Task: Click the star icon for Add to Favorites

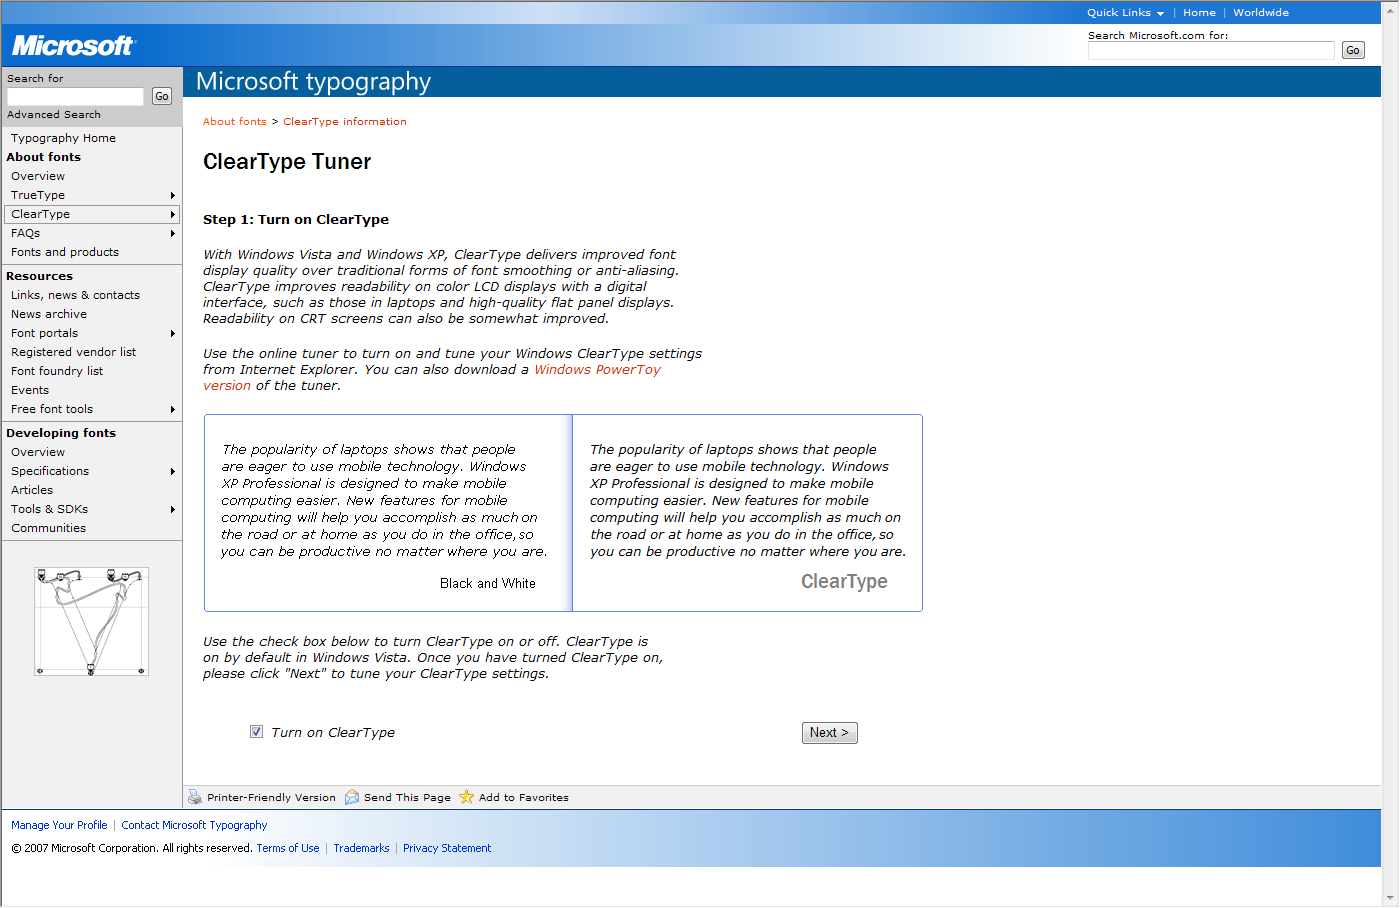Action: coord(466,797)
